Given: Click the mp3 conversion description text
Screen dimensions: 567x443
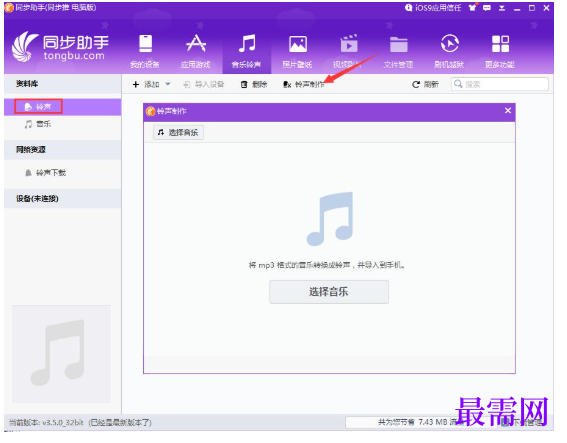Looking at the screenshot, I should [x=327, y=265].
